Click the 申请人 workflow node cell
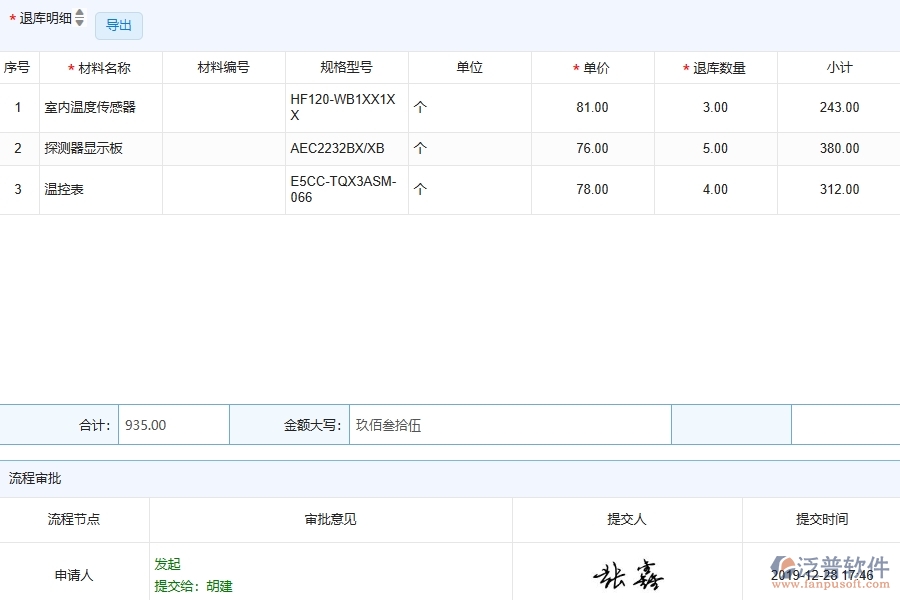This screenshot has width=900, height=600. (x=73, y=575)
